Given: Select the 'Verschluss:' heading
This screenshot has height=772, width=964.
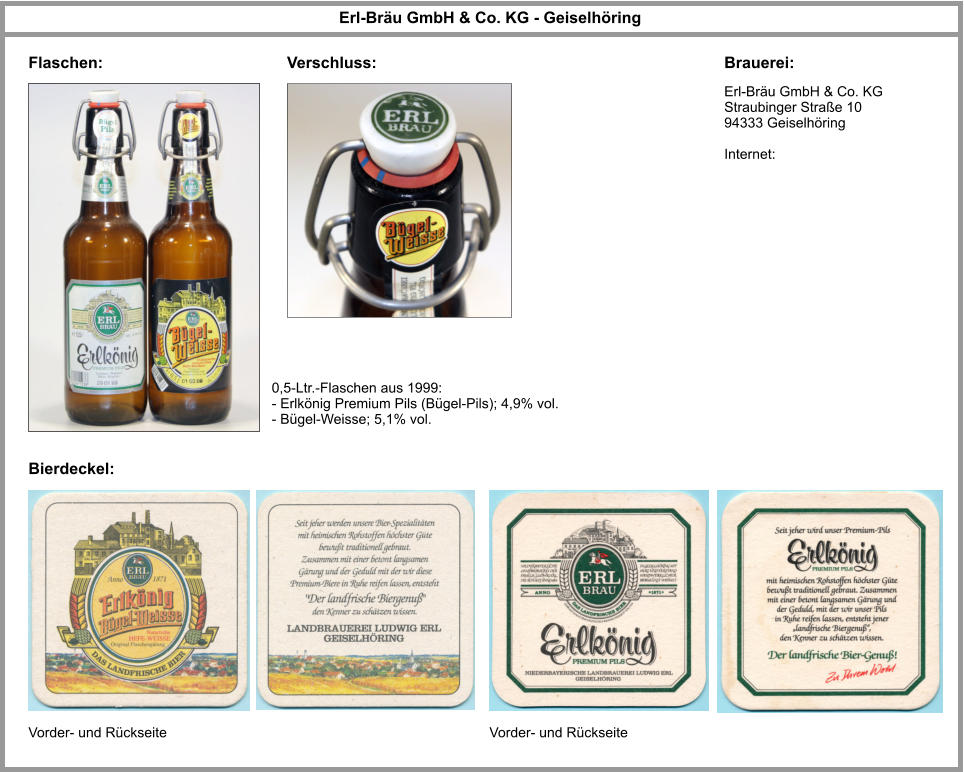Looking at the screenshot, I should 331,63.
